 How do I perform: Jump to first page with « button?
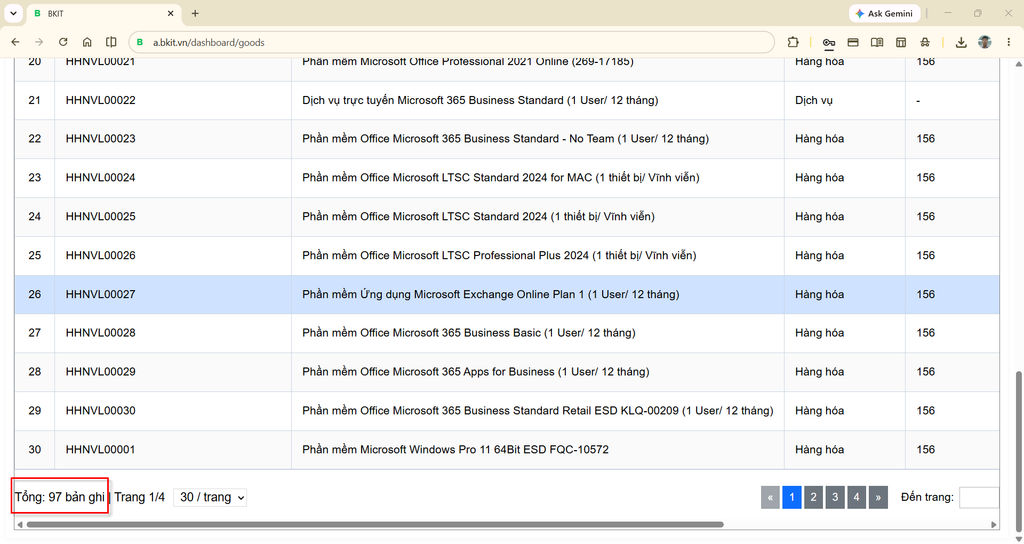point(770,497)
